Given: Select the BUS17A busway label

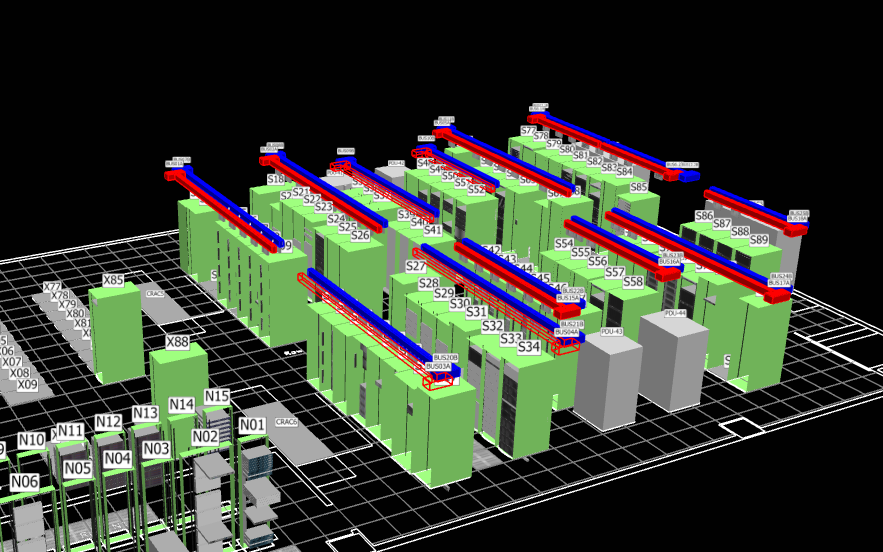Looking at the screenshot, I should point(779,283).
